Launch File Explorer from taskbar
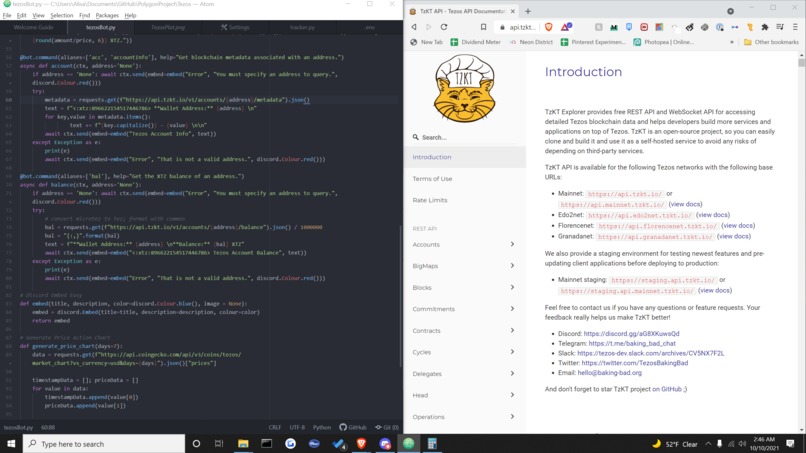Viewport: 806px width, 453px height. pos(243,443)
